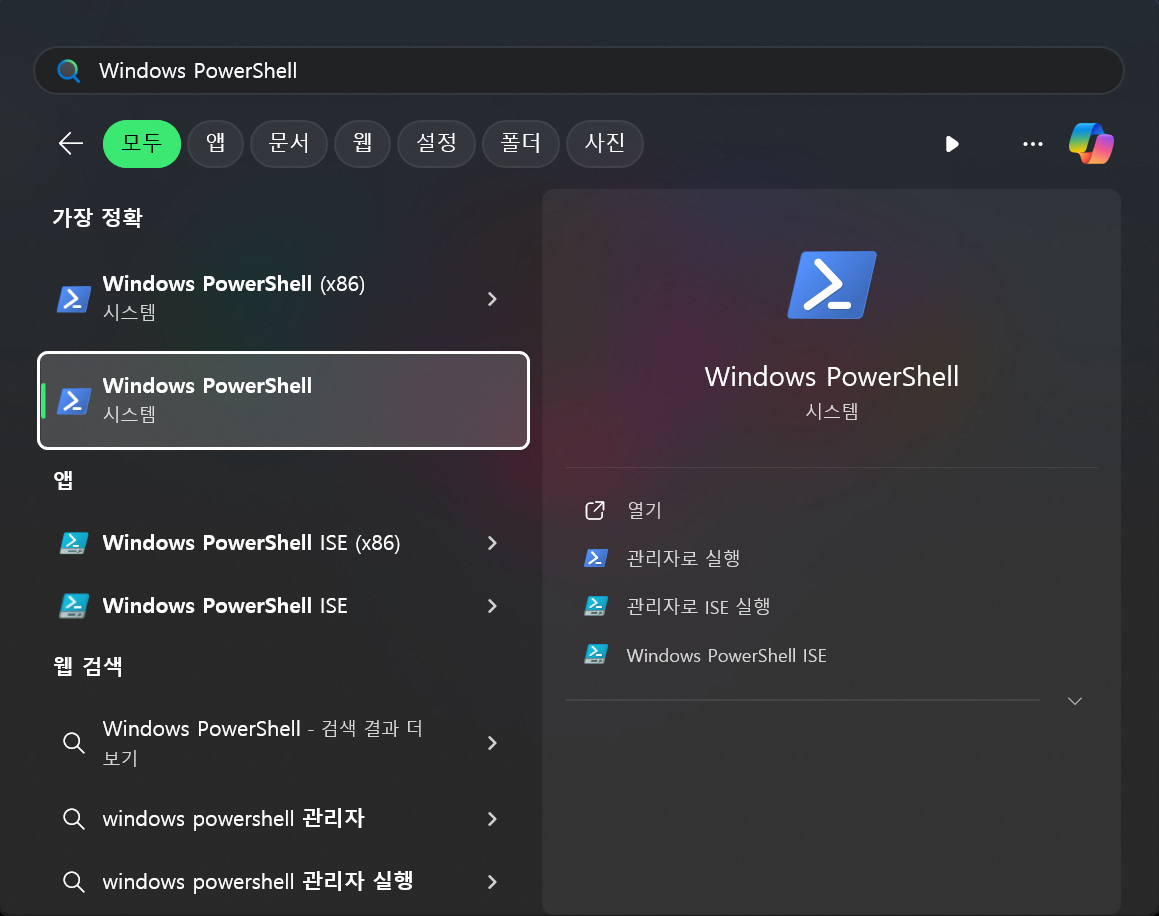Expand Windows PowerShell (x86) chevron
This screenshot has height=916, width=1159.
[x=492, y=299]
